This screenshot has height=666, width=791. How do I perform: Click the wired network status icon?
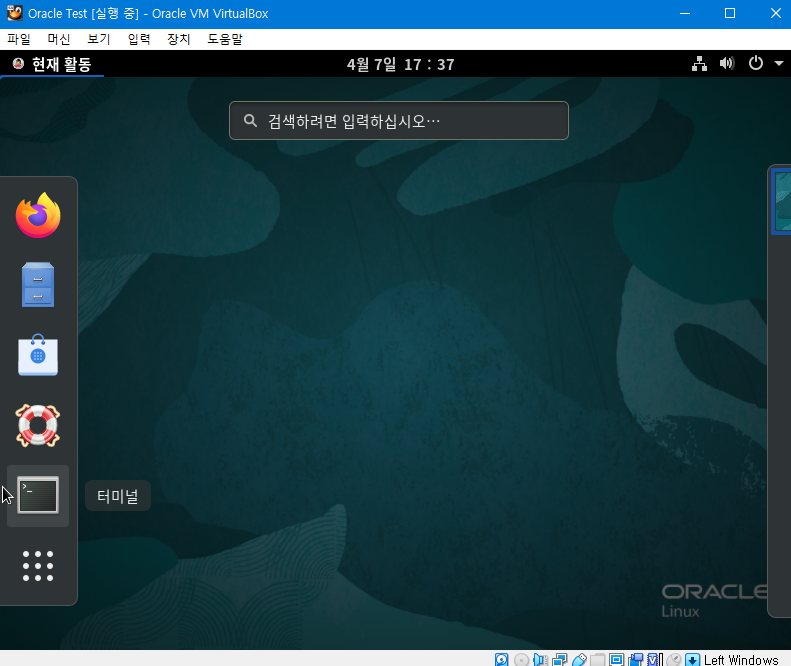(699, 64)
